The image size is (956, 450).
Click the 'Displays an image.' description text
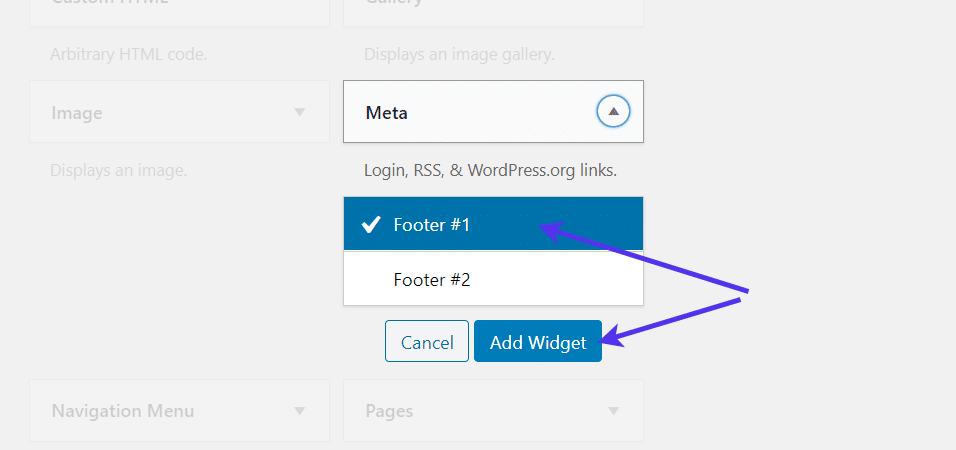(118, 170)
